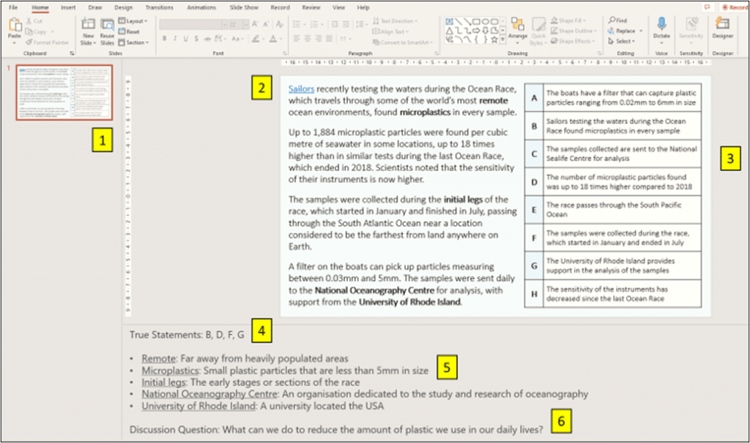Open the Section dropdown
Screen dimensions: 750x443
[x=133, y=42]
